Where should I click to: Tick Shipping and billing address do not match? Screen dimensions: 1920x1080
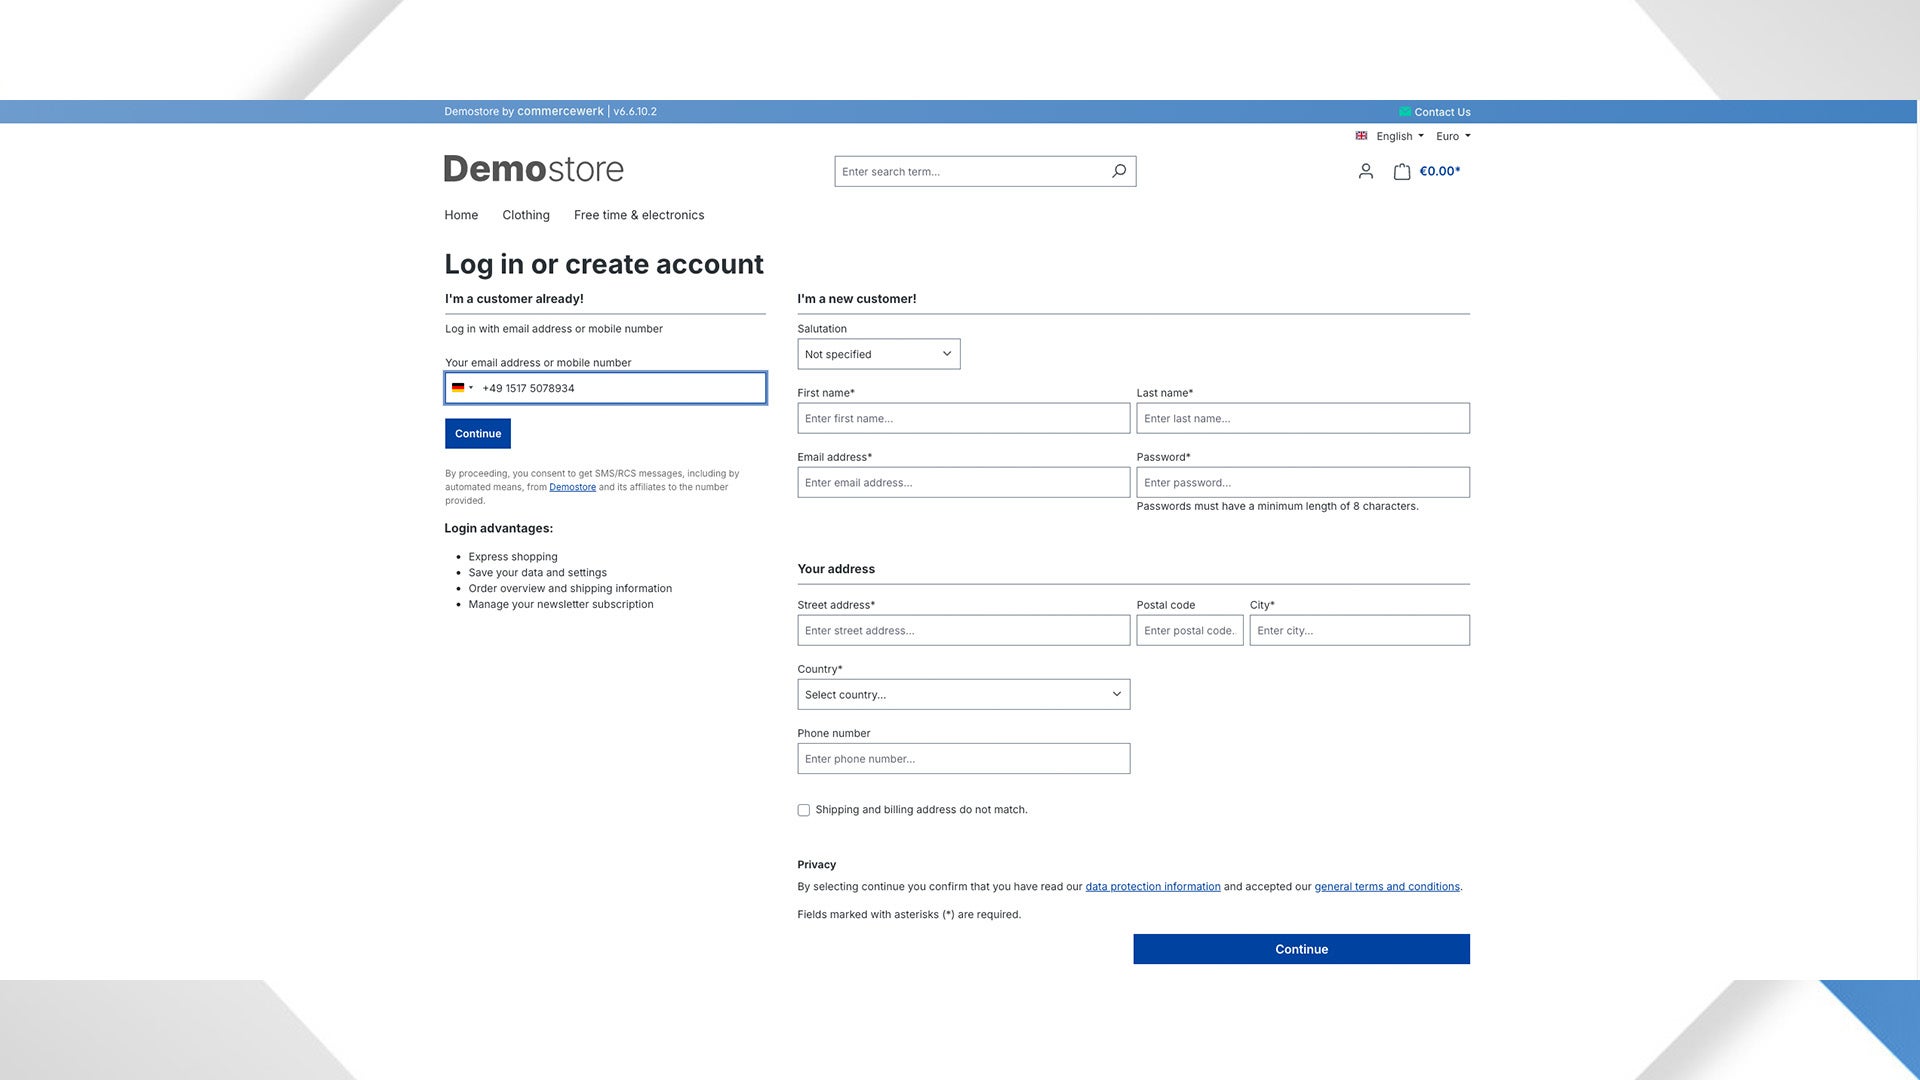click(x=803, y=810)
